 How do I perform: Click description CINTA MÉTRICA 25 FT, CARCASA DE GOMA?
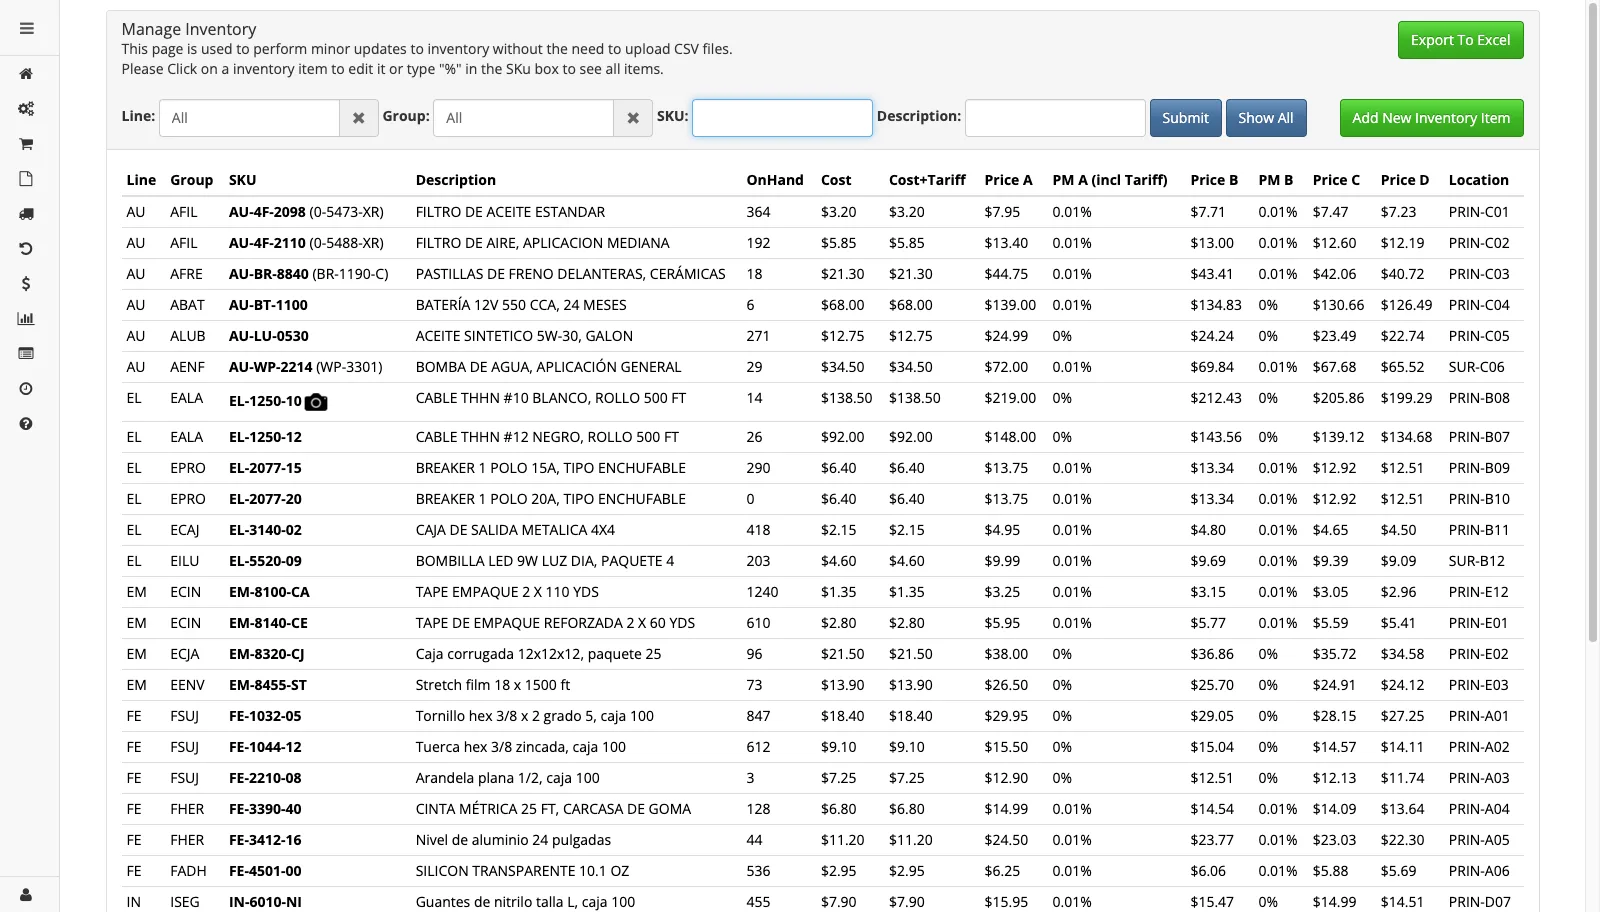point(553,809)
